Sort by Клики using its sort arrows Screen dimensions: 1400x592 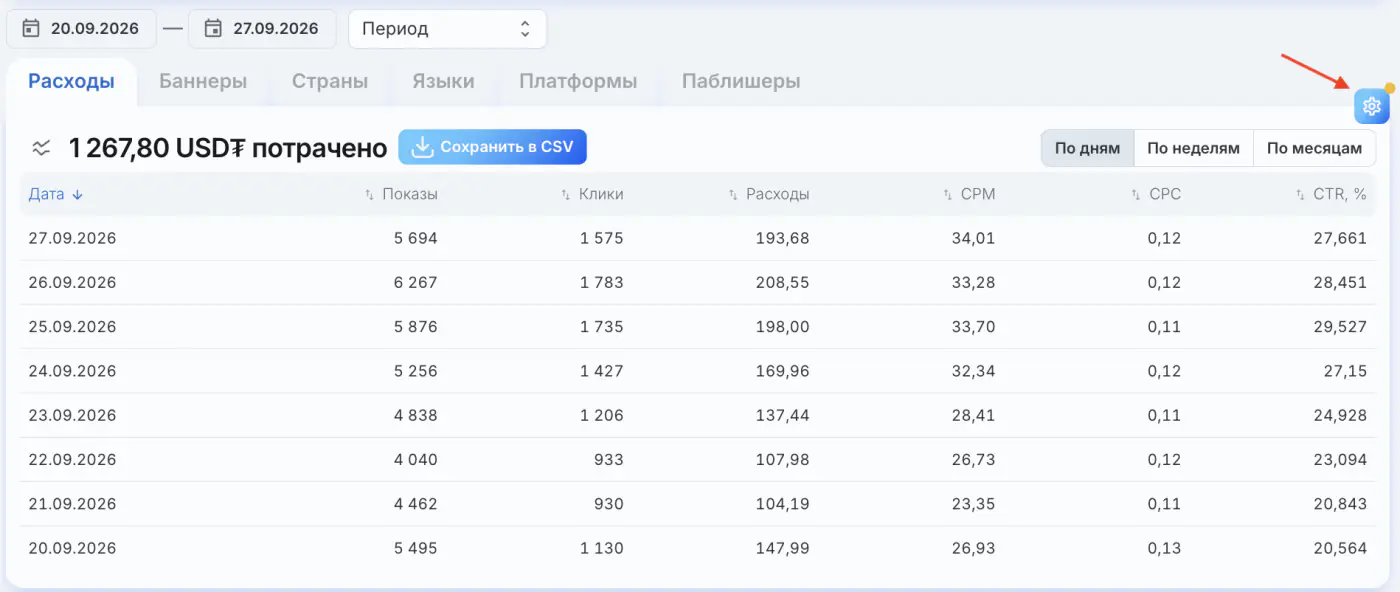coord(566,195)
